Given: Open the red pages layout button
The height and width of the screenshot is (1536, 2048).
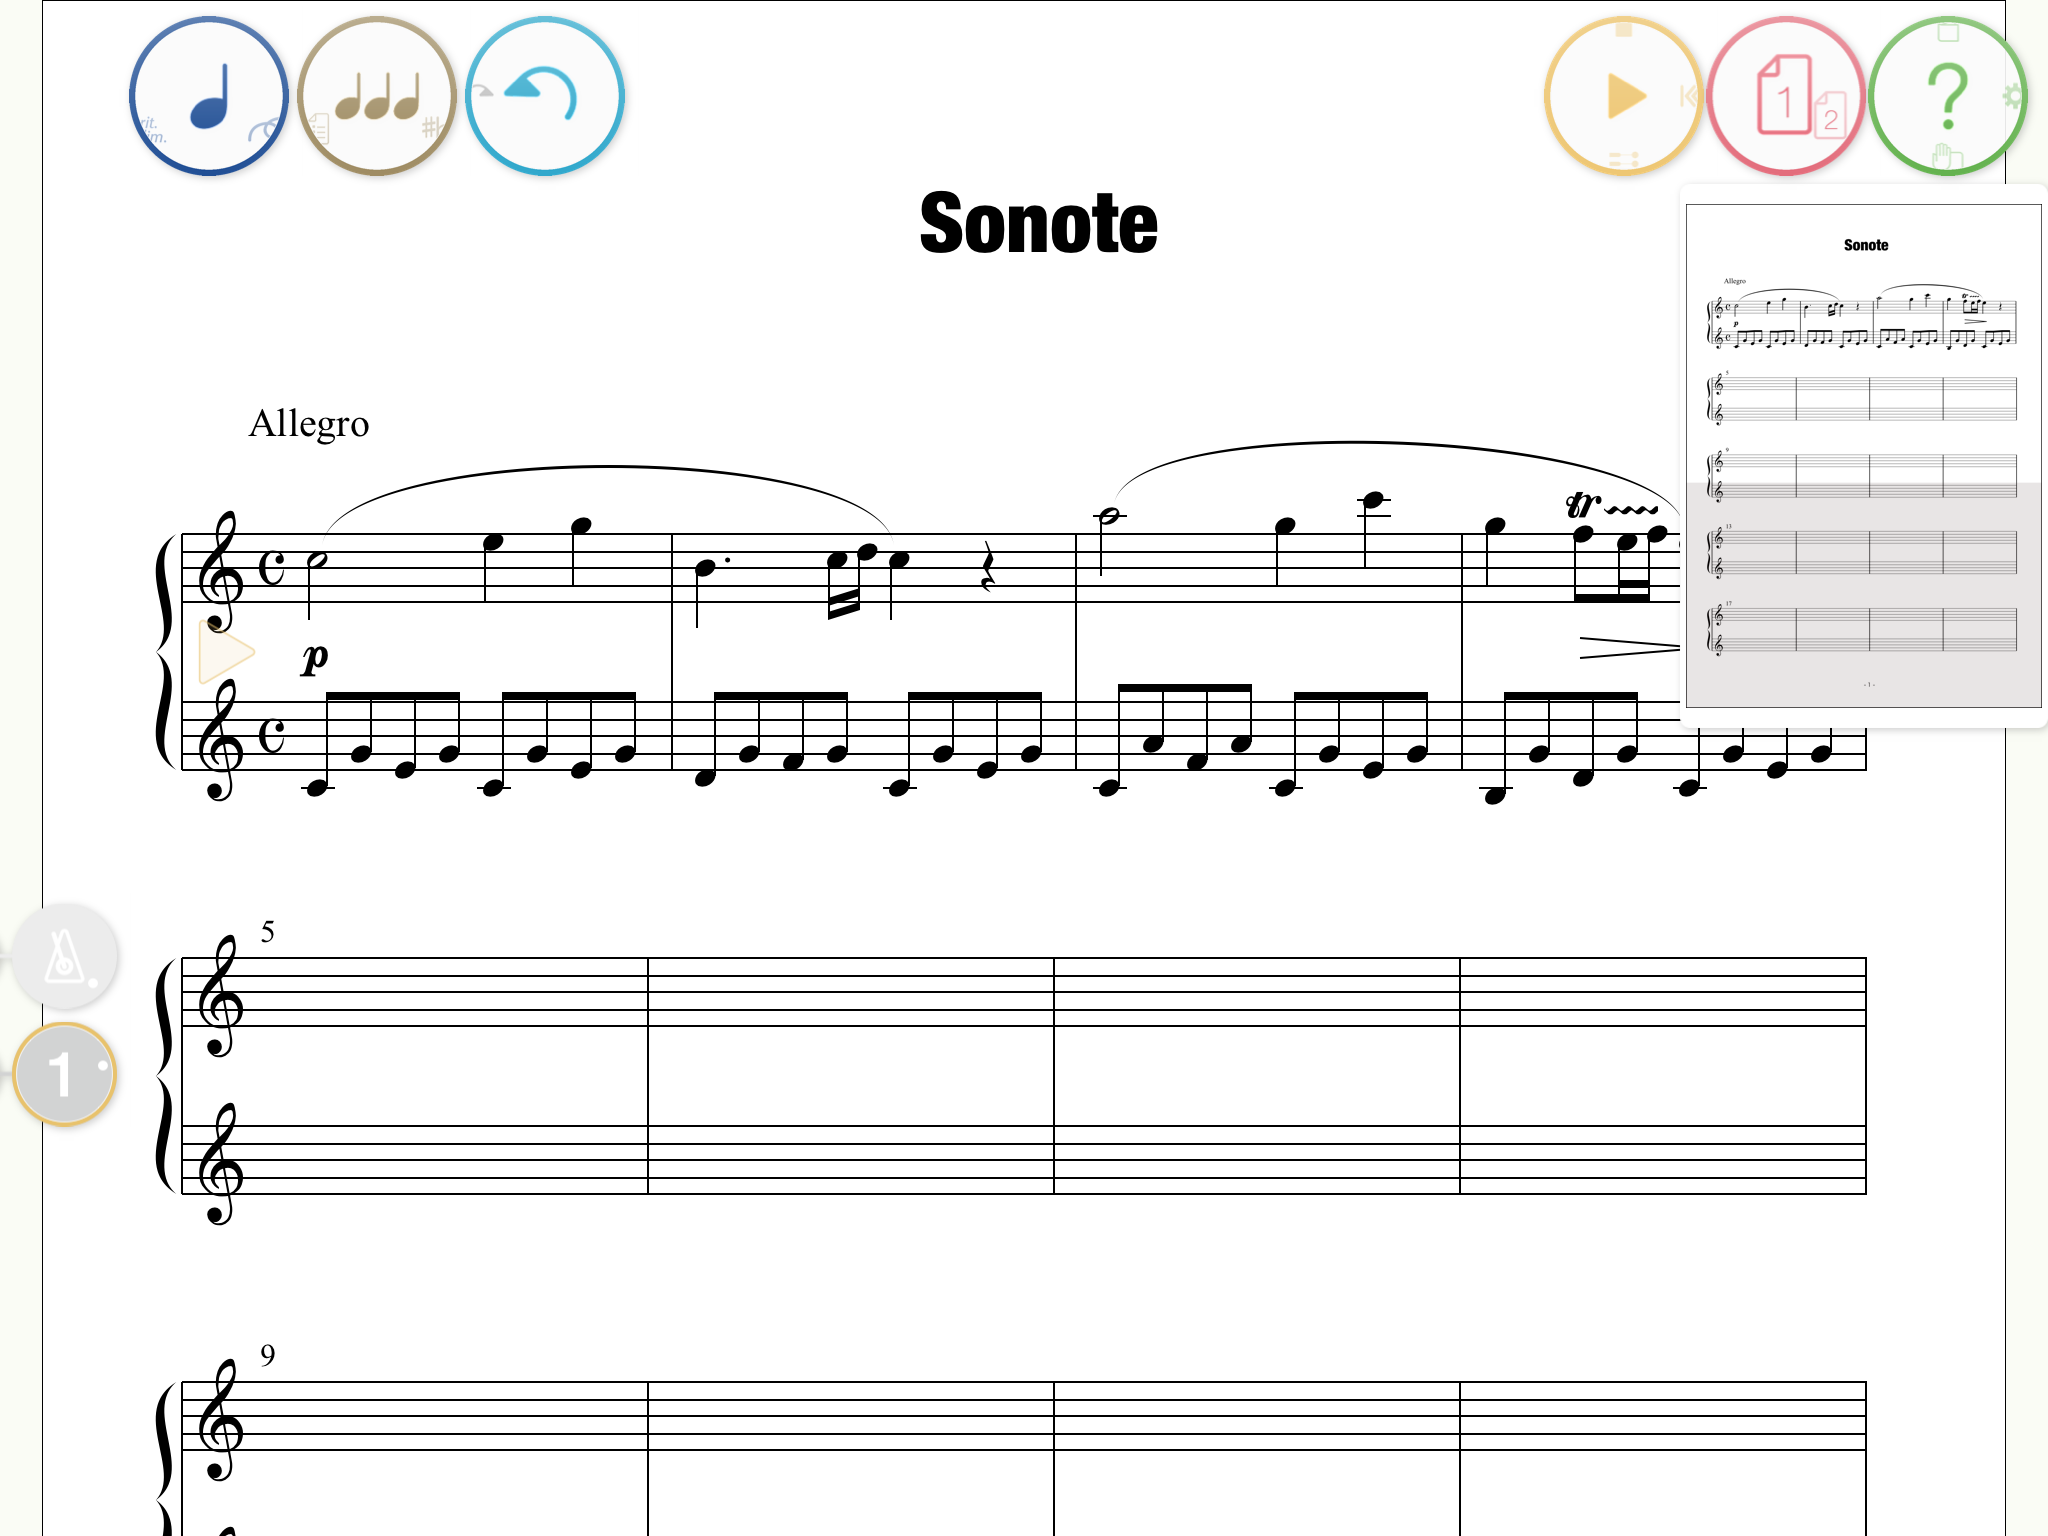Looking at the screenshot, I should pyautogui.click(x=1786, y=96).
